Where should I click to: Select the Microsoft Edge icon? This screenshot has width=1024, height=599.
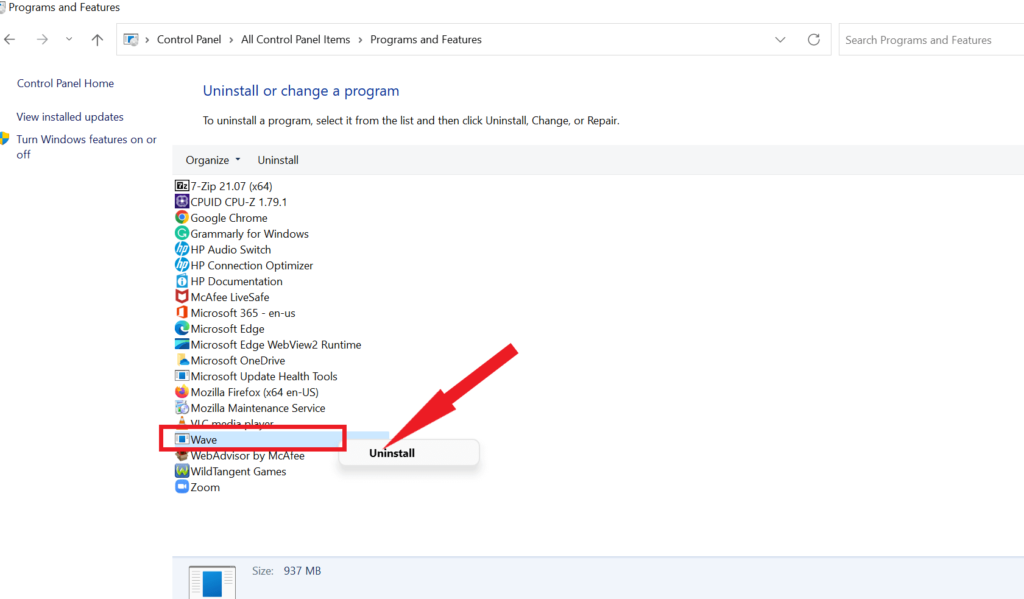[182, 329]
